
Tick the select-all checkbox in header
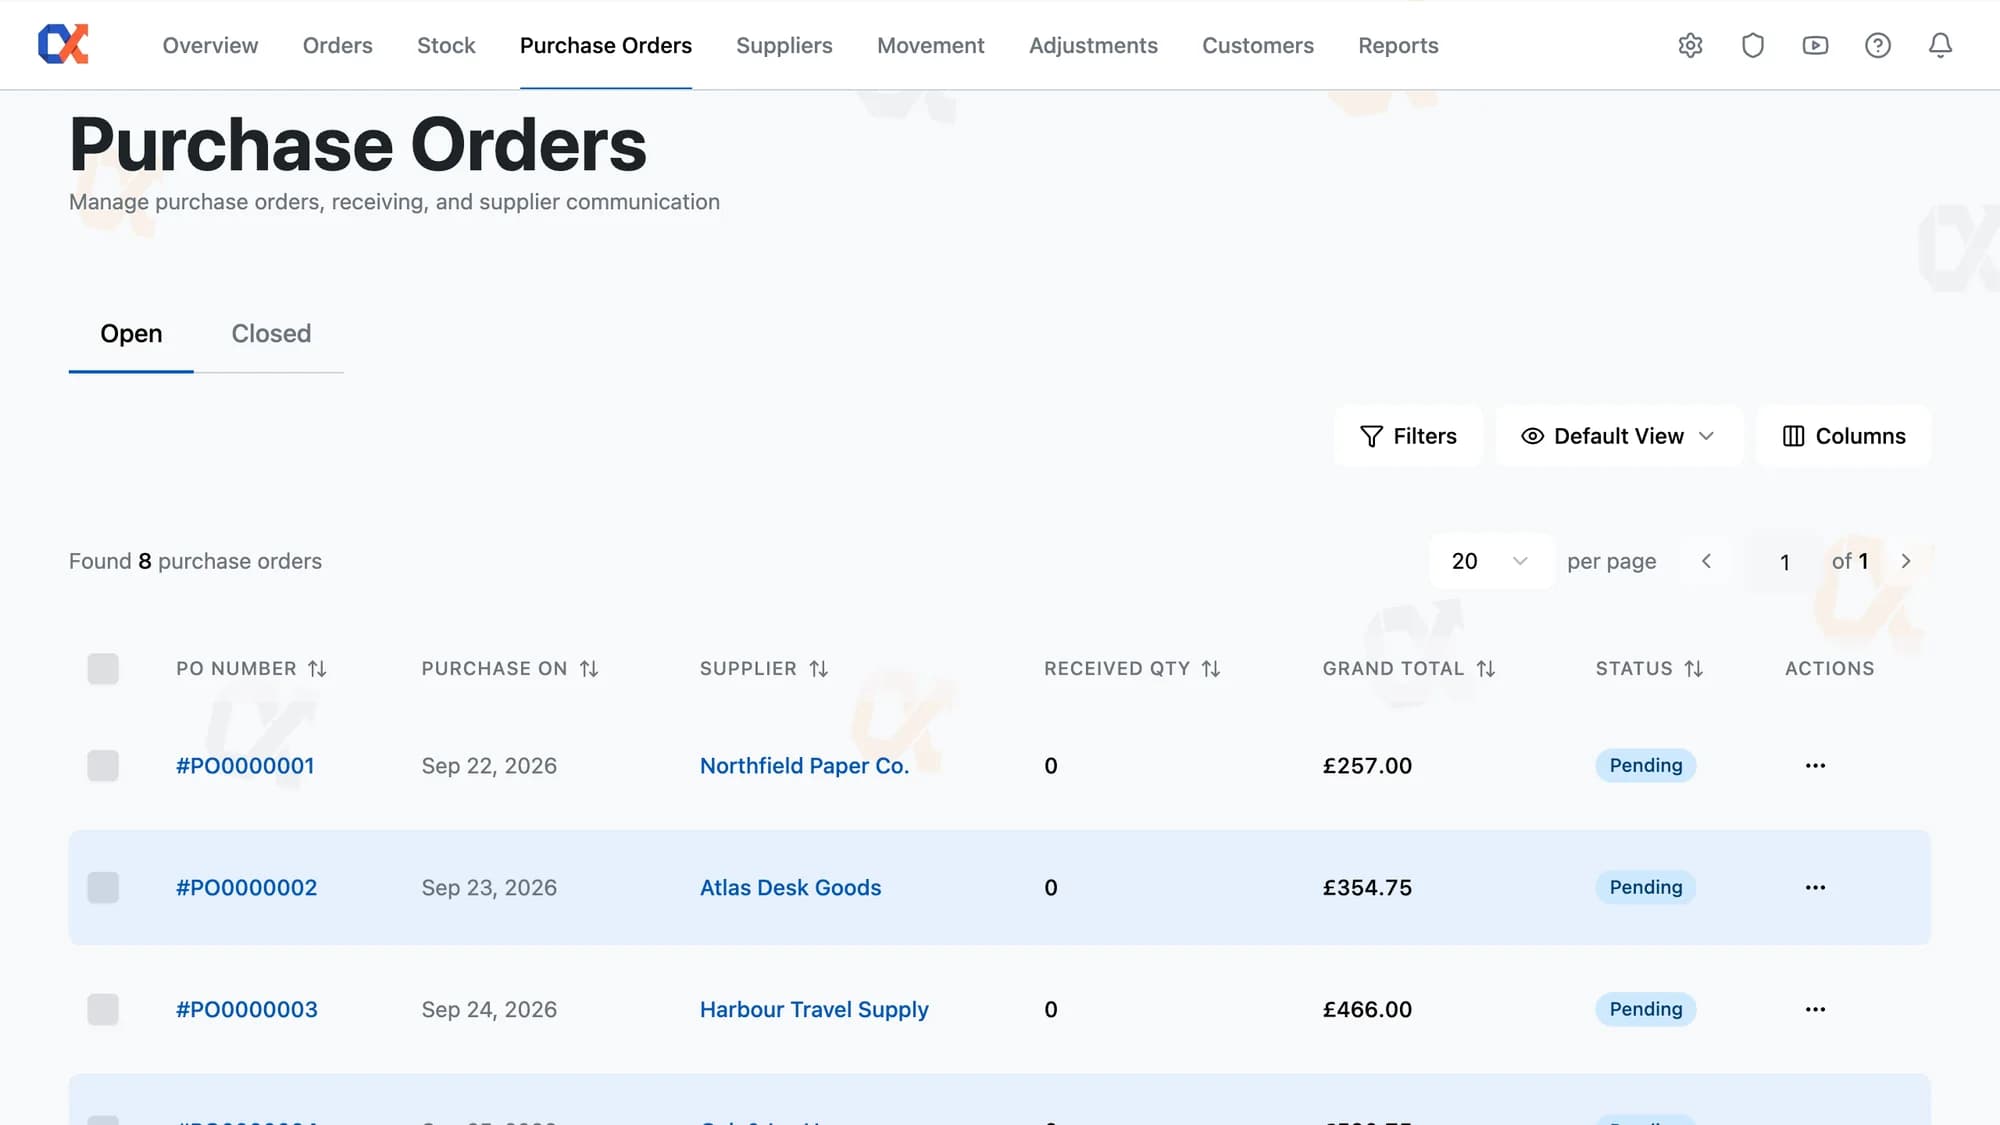[103, 668]
